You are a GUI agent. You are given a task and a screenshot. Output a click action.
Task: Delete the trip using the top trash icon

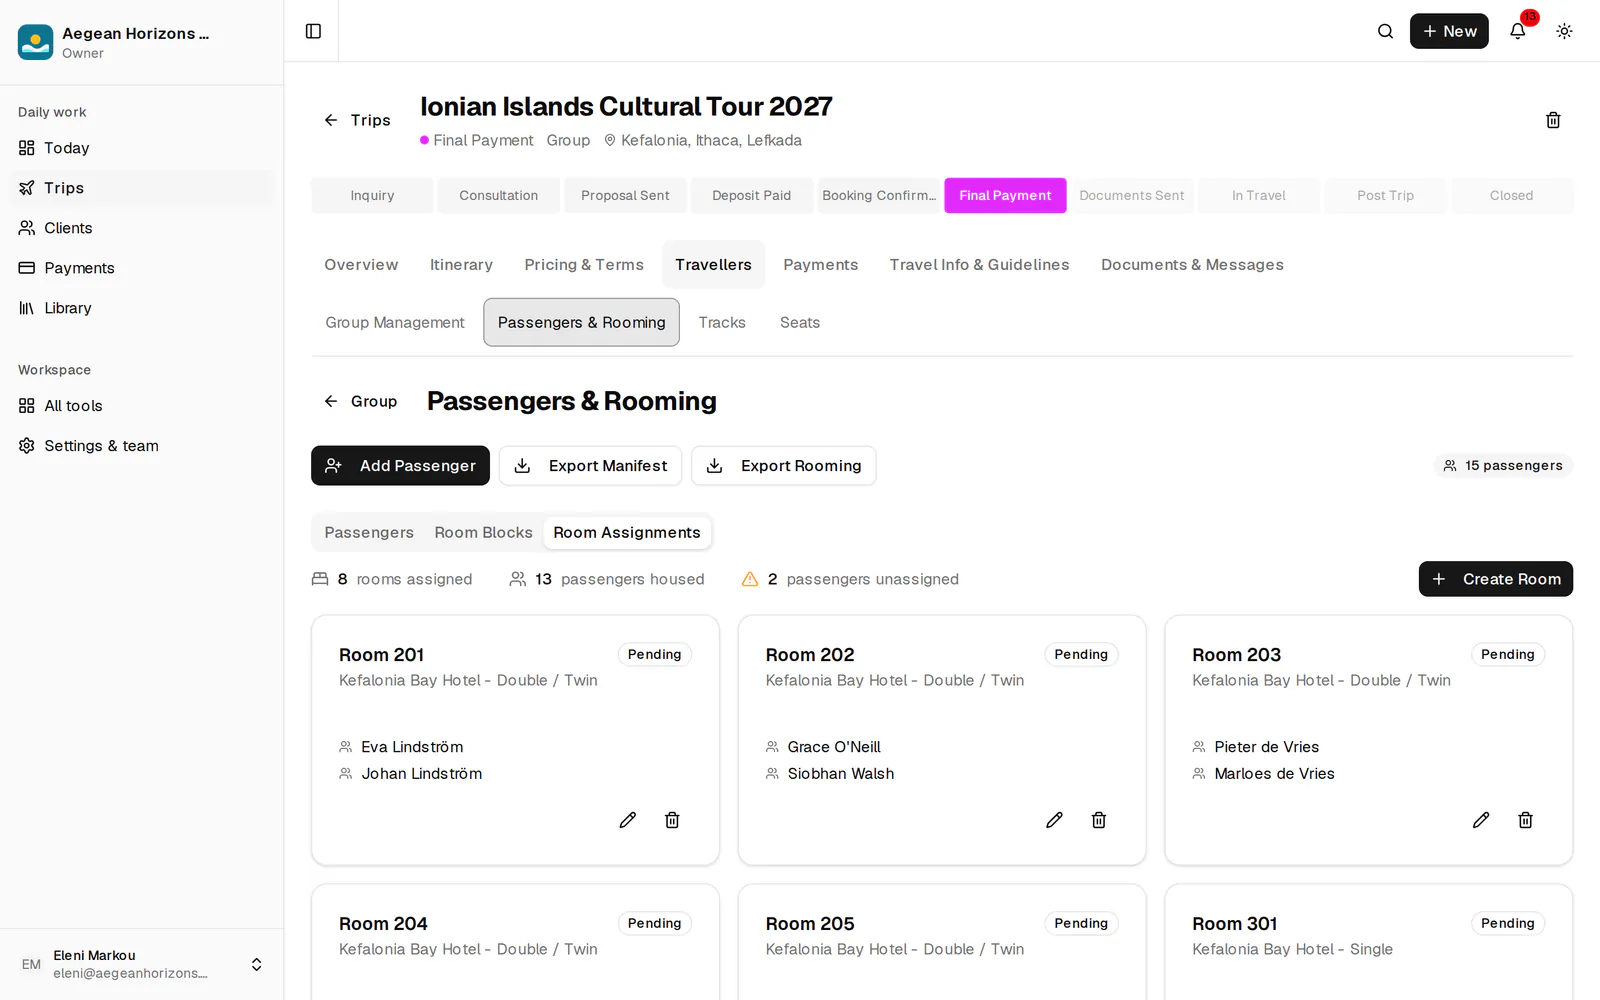click(1553, 120)
